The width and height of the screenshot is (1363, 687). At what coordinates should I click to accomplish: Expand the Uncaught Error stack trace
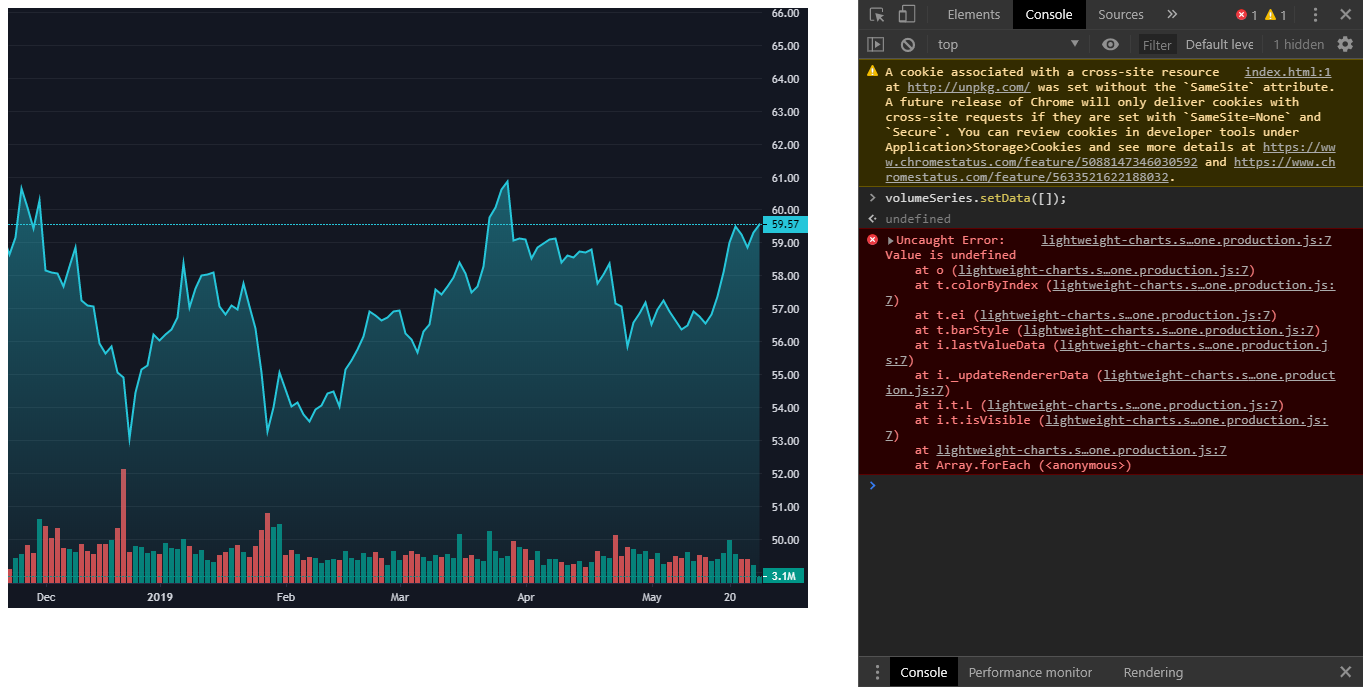[x=892, y=239]
